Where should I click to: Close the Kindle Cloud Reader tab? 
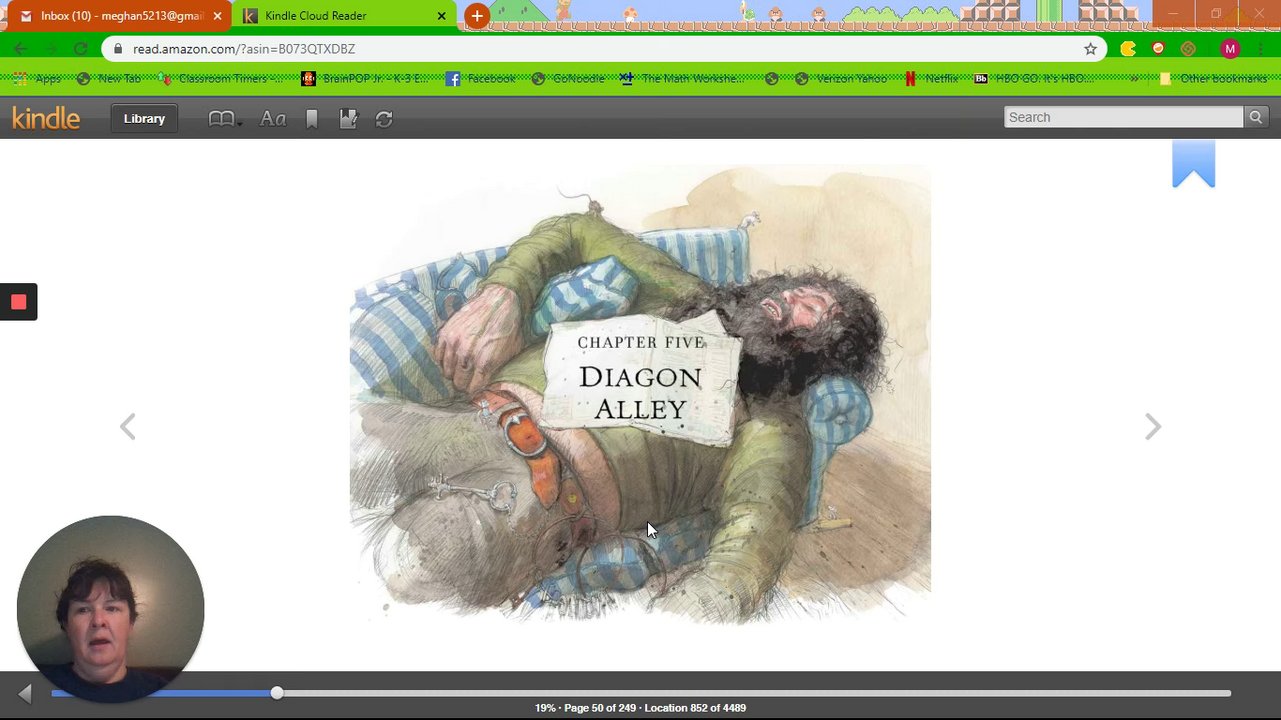tap(441, 16)
